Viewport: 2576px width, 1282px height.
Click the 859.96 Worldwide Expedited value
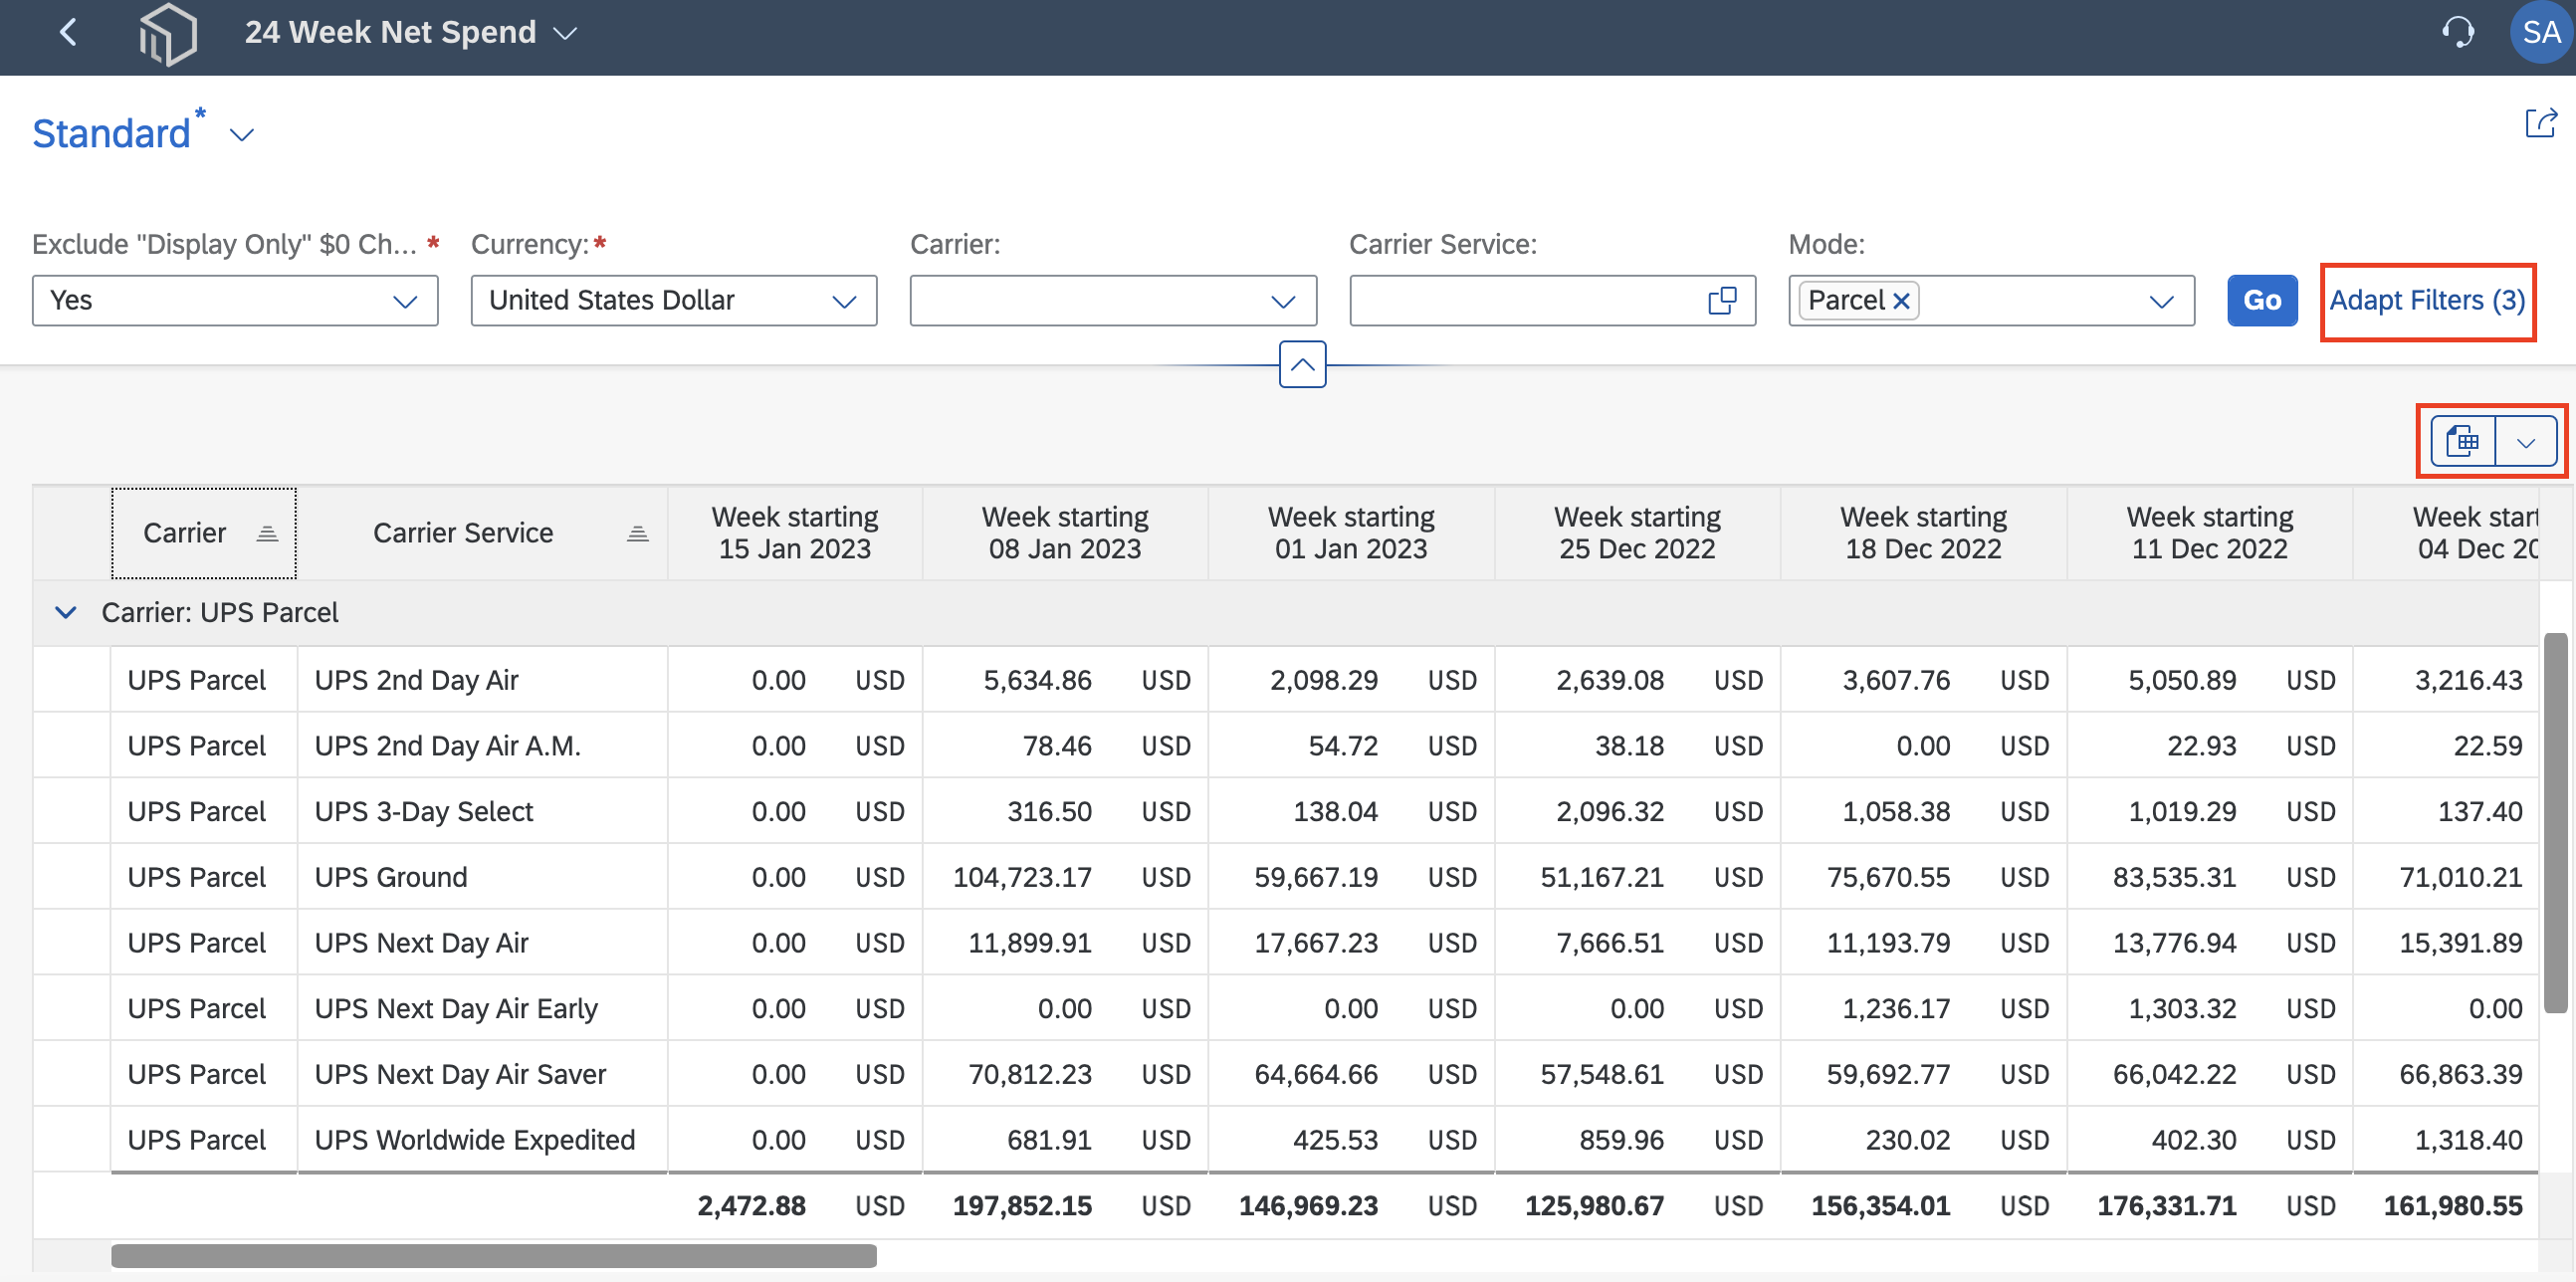point(1621,1140)
